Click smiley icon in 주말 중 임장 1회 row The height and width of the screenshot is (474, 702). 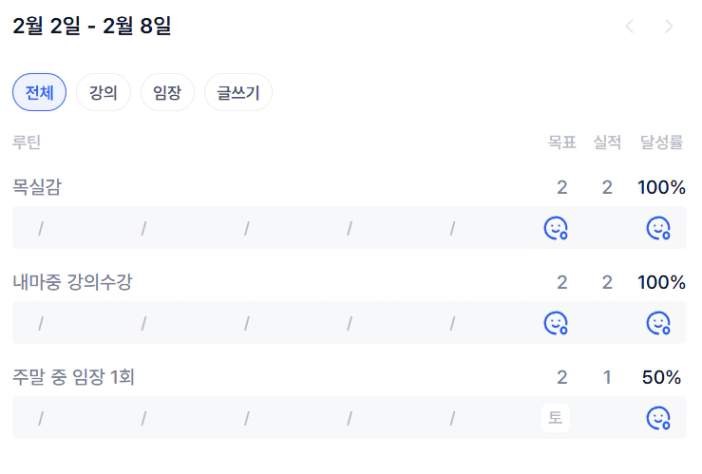pos(658,418)
